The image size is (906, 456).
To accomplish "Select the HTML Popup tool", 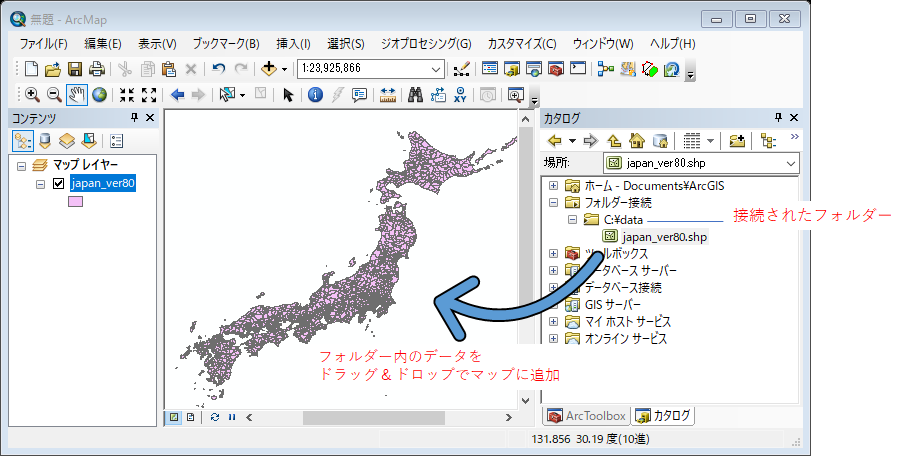I will pos(360,94).
